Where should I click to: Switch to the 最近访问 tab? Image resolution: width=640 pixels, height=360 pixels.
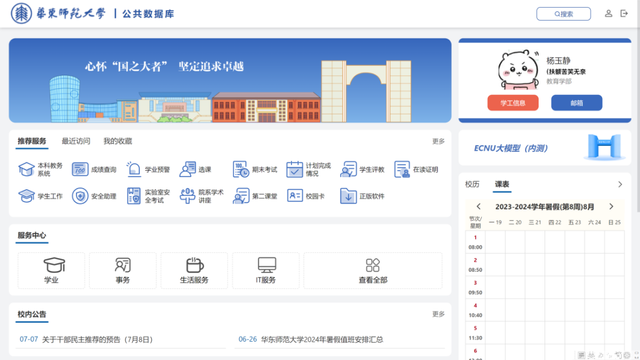76,141
